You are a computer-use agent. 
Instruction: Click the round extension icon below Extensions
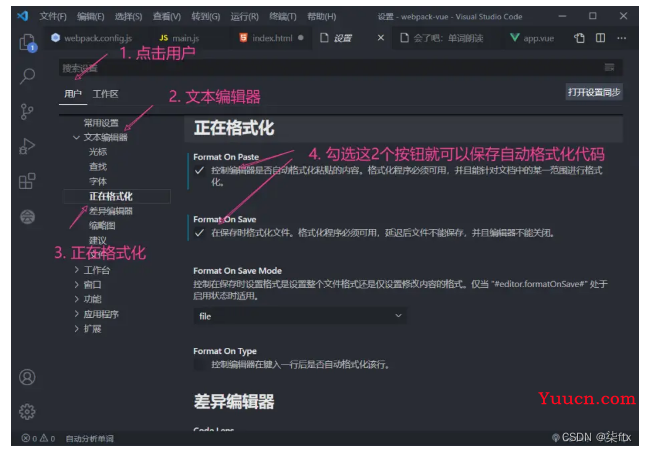(27, 217)
